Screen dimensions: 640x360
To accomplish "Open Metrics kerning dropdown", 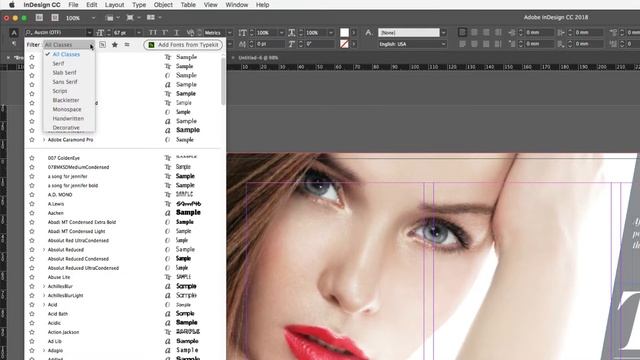I will click(229, 32).
